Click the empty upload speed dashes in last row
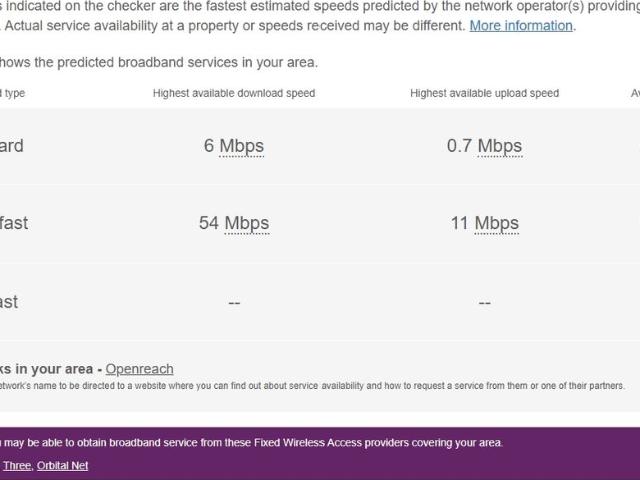The height and width of the screenshot is (480, 640). [484, 302]
